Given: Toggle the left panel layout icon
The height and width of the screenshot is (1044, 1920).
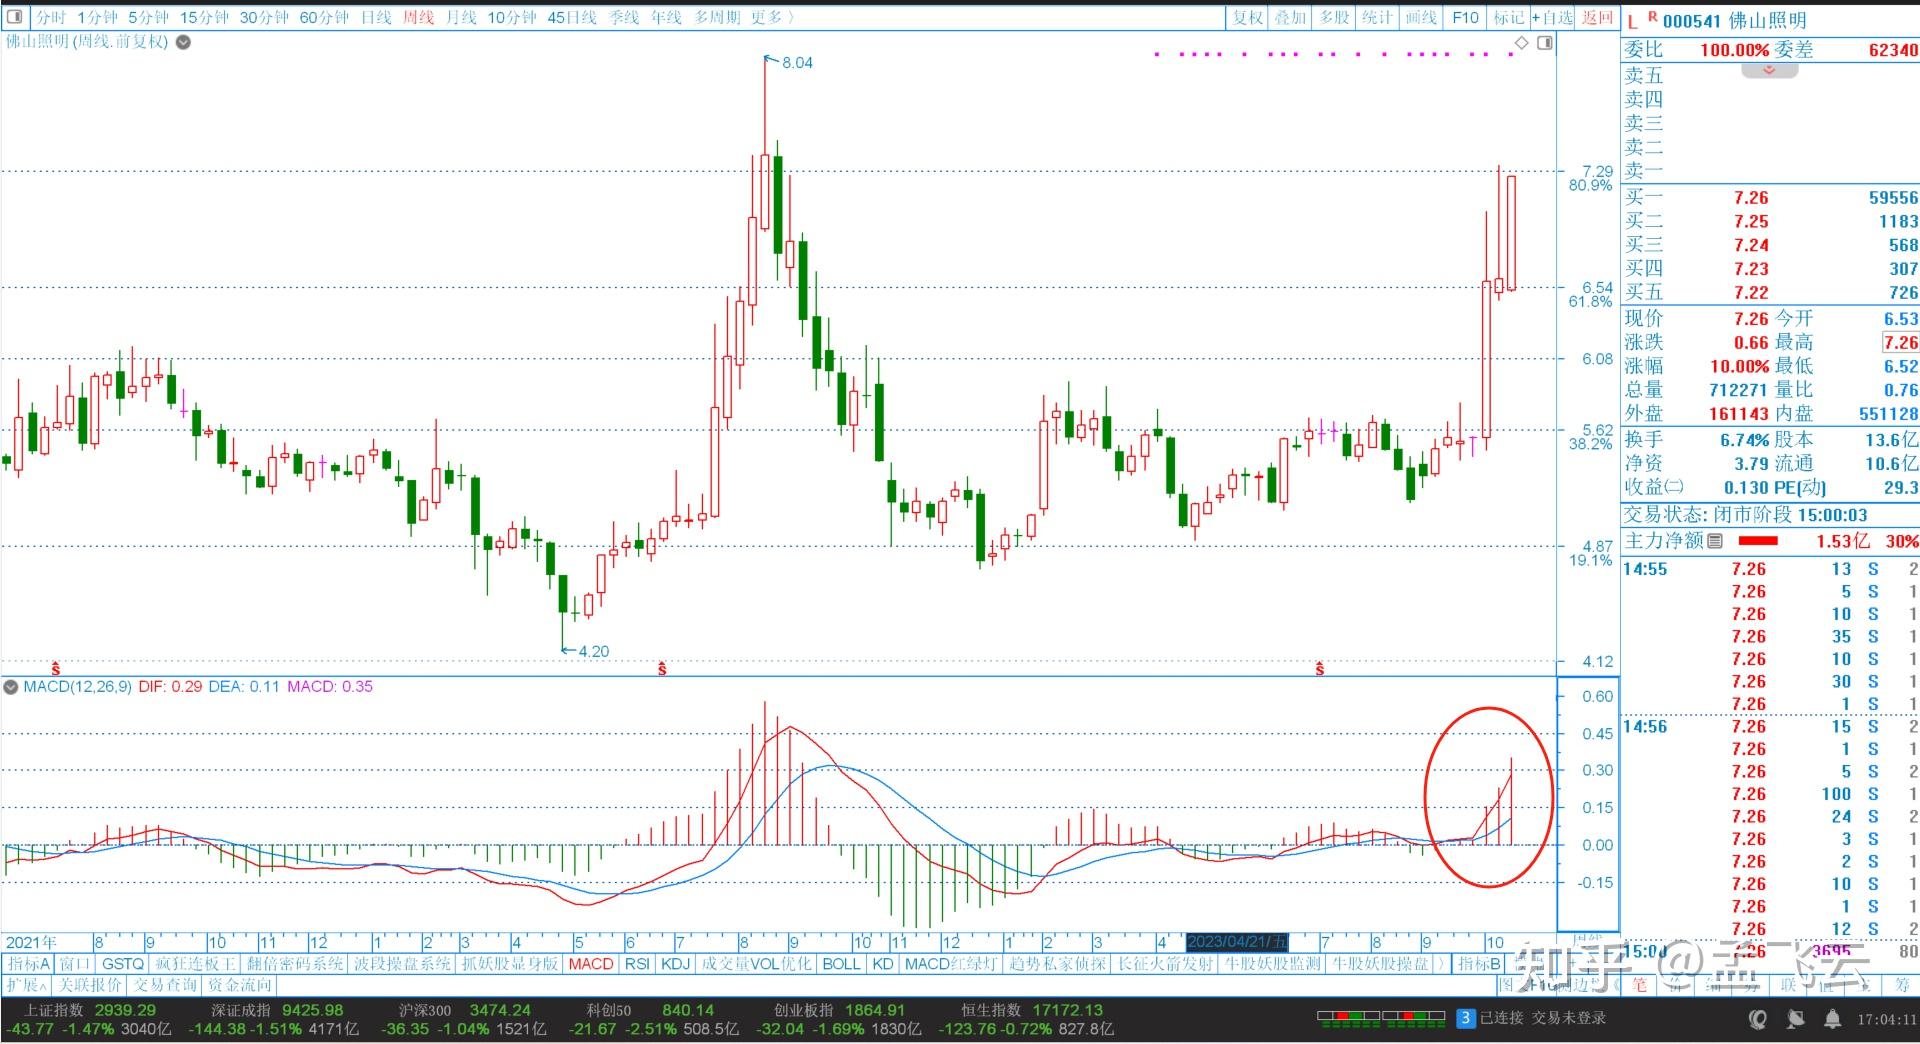Looking at the screenshot, I should click(x=14, y=17).
